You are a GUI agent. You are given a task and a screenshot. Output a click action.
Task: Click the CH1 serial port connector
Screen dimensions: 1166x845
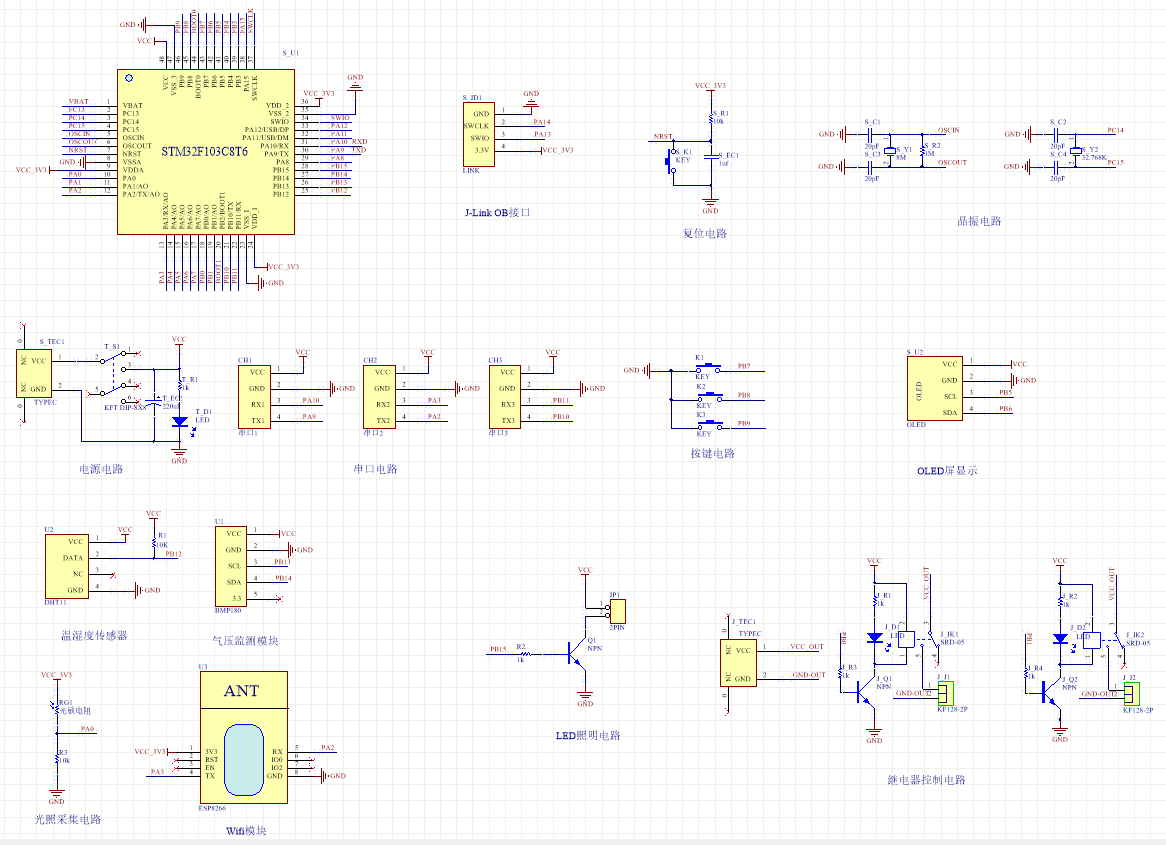click(254, 396)
